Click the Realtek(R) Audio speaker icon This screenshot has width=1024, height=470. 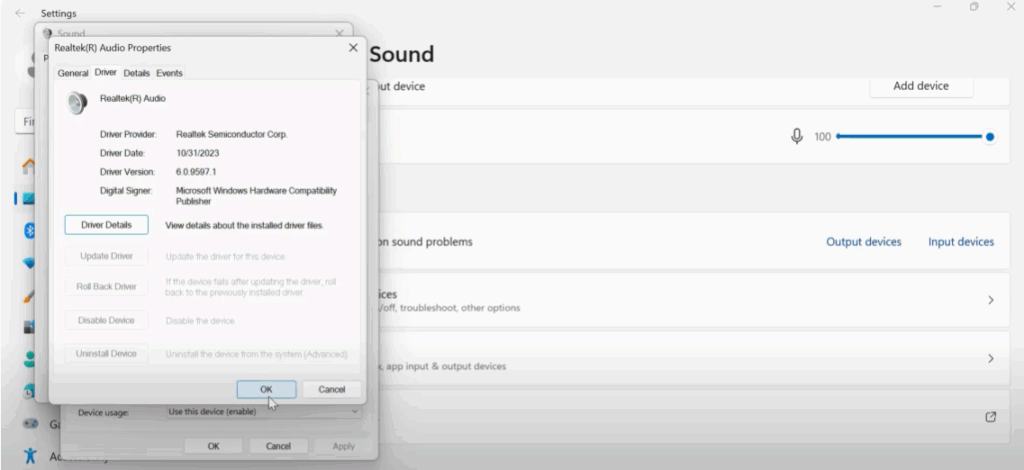click(x=77, y=102)
